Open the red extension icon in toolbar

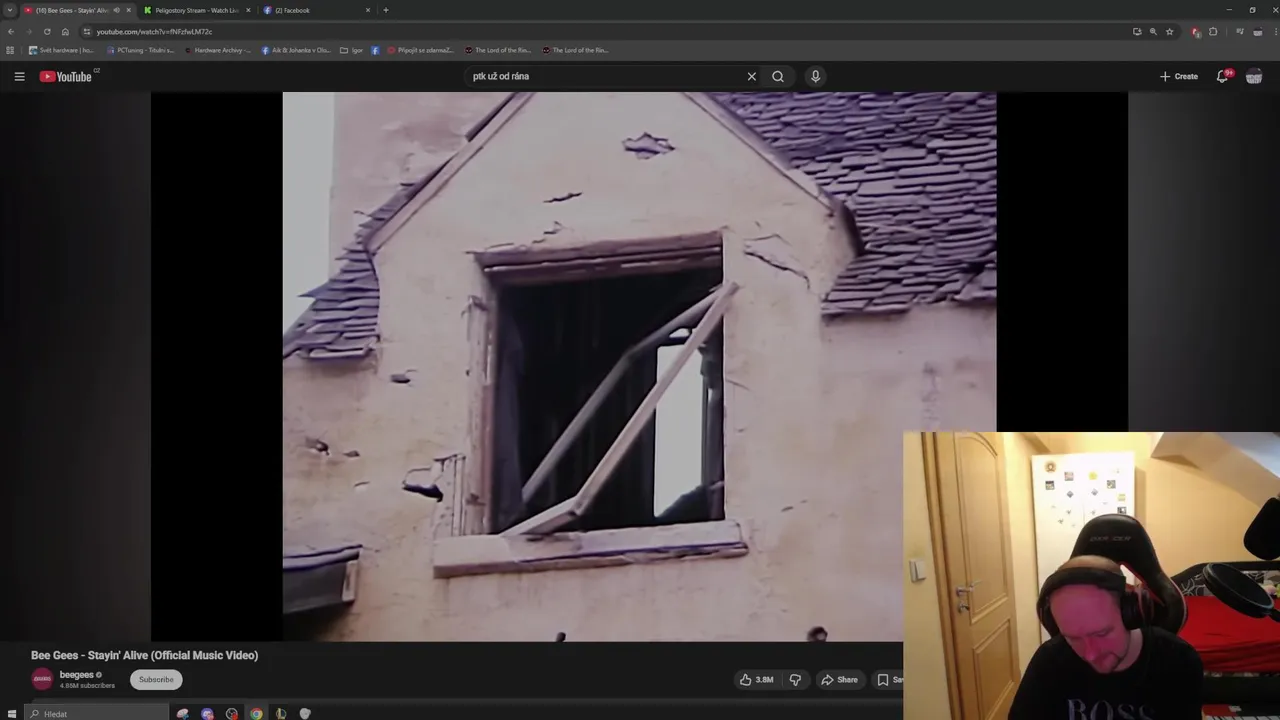1196,31
